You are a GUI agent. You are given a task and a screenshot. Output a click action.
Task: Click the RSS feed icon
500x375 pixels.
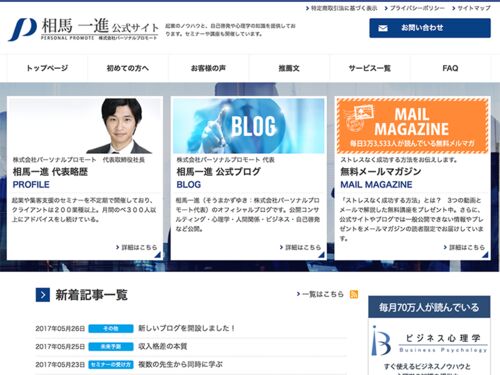pos(354,294)
